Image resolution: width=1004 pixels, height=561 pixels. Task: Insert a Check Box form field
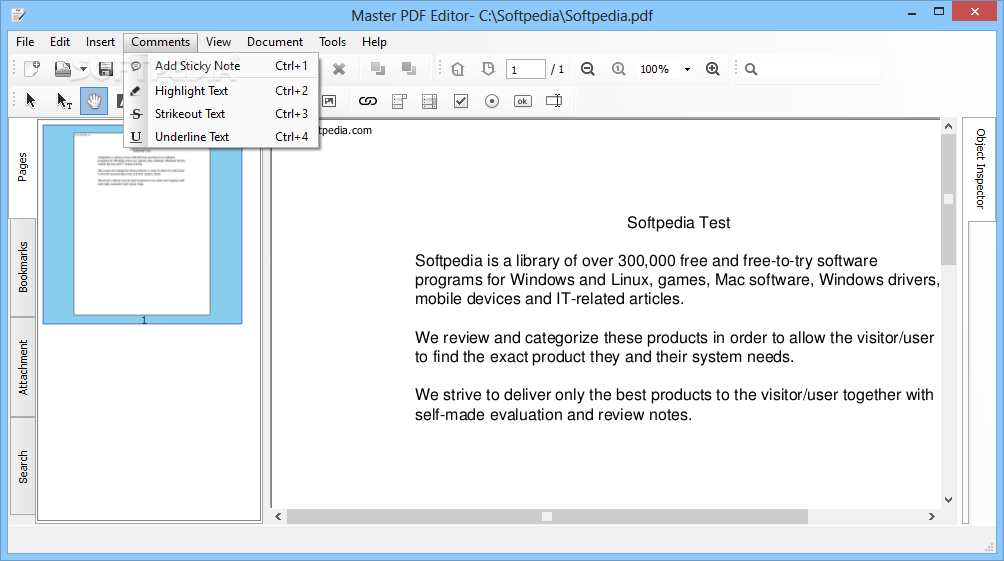click(461, 101)
